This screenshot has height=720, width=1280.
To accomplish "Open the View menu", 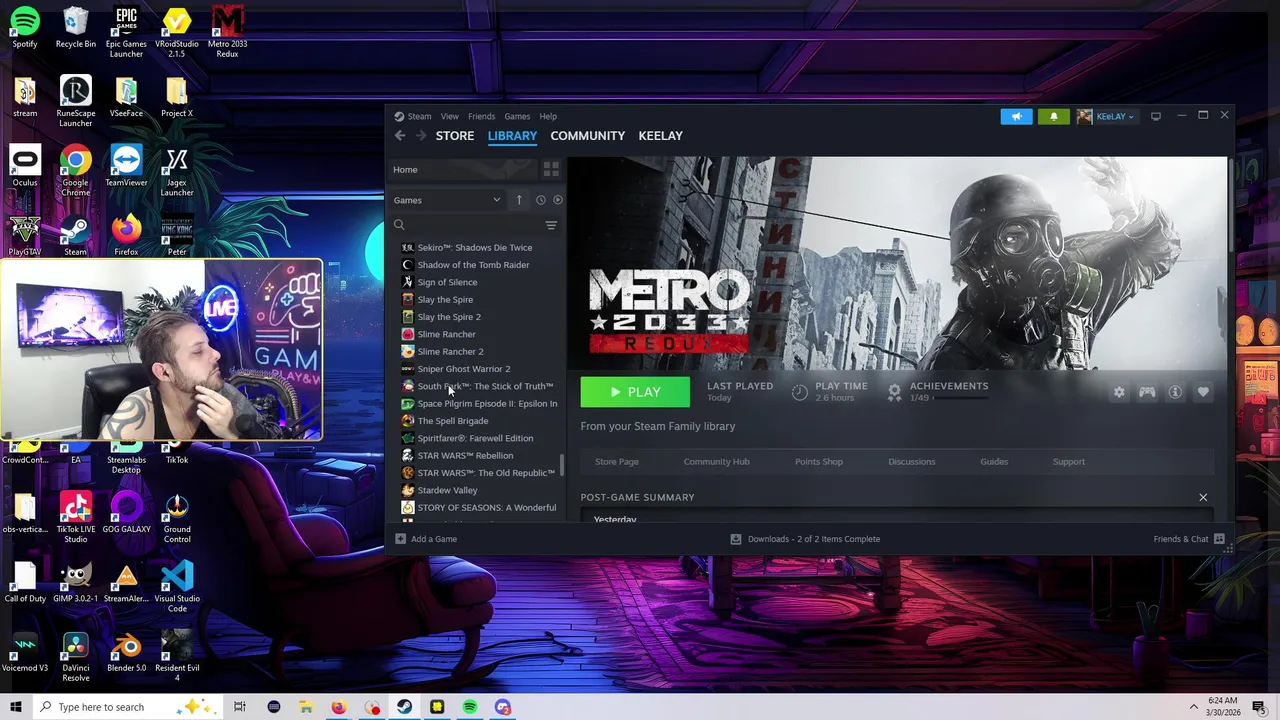I will [x=450, y=116].
